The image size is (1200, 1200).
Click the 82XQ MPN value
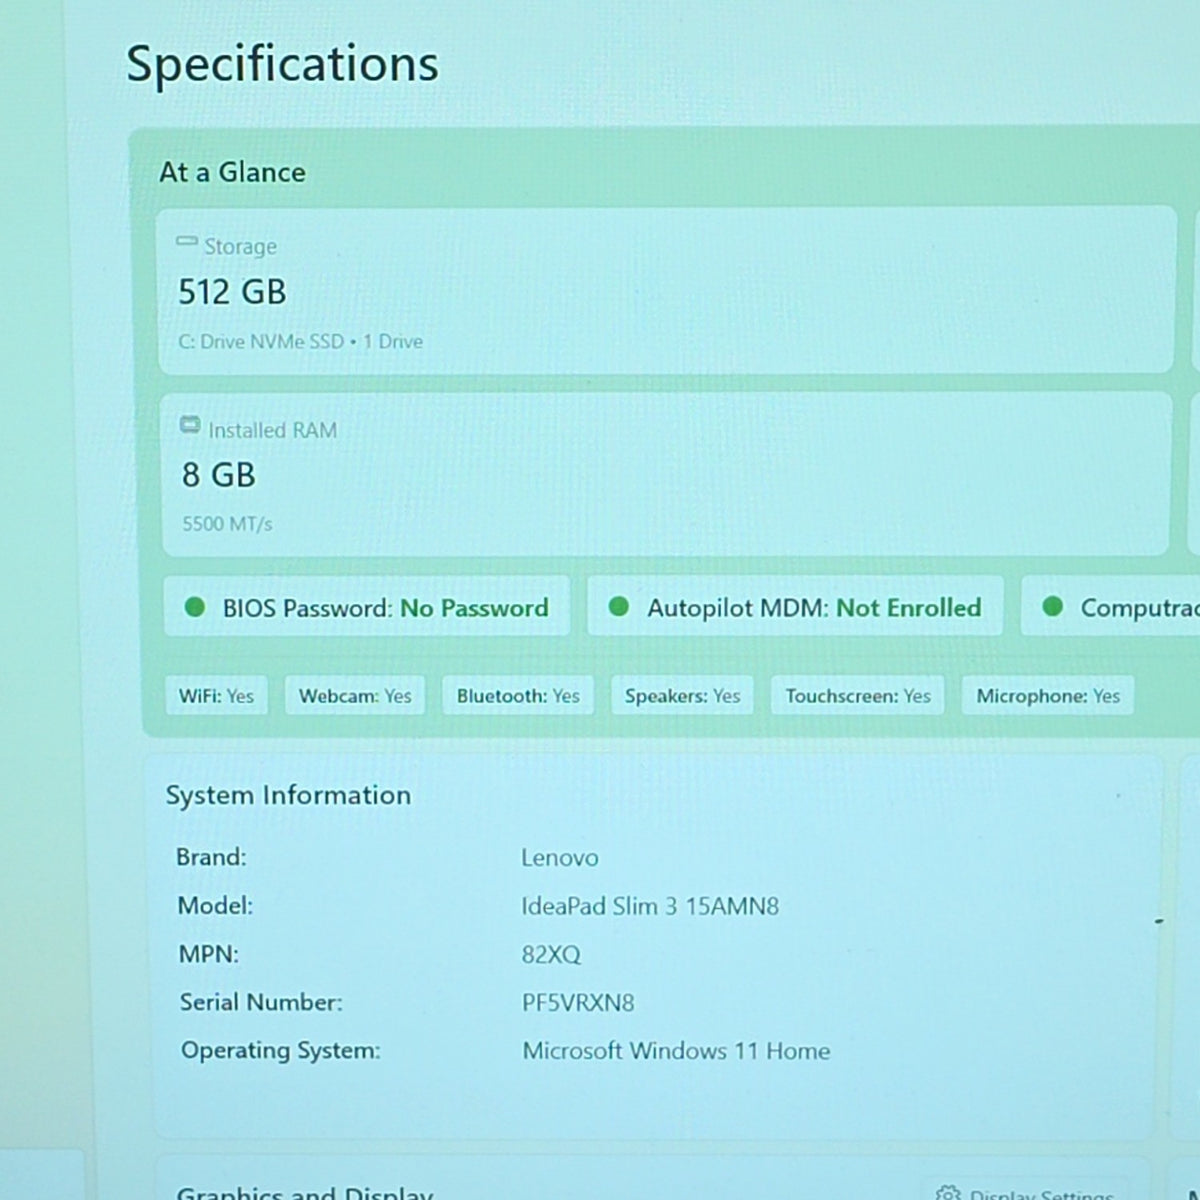(551, 955)
